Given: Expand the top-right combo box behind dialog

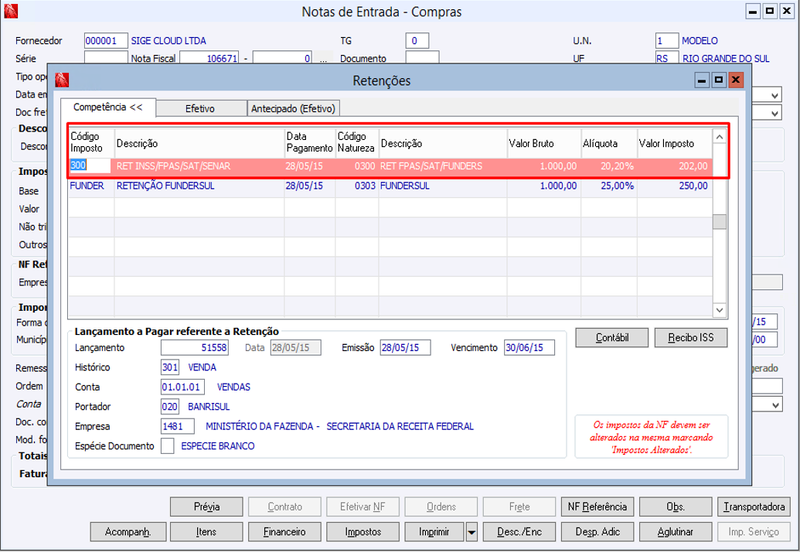Looking at the screenshot, I should [774, 95].
